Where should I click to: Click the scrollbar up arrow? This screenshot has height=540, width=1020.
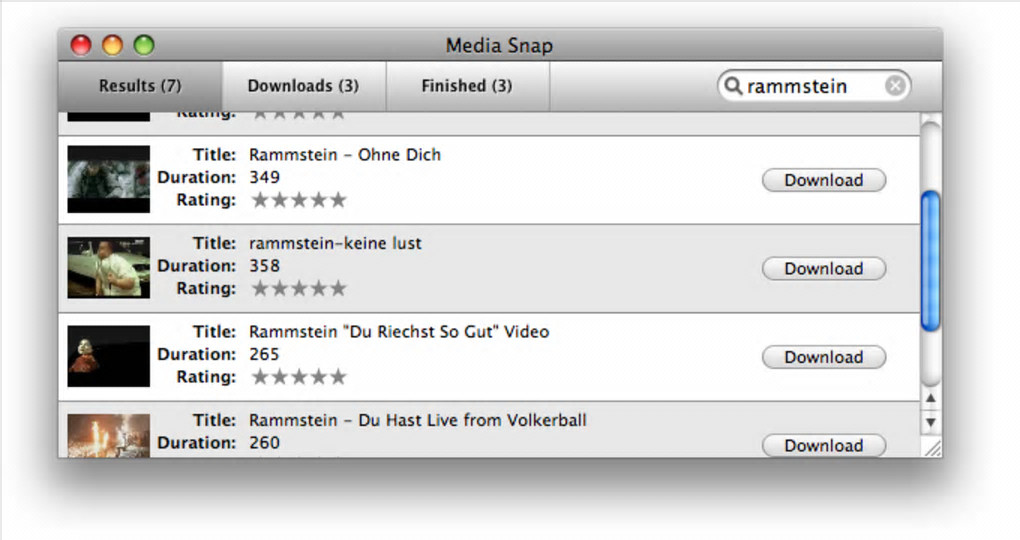click(x=931, y=400)
